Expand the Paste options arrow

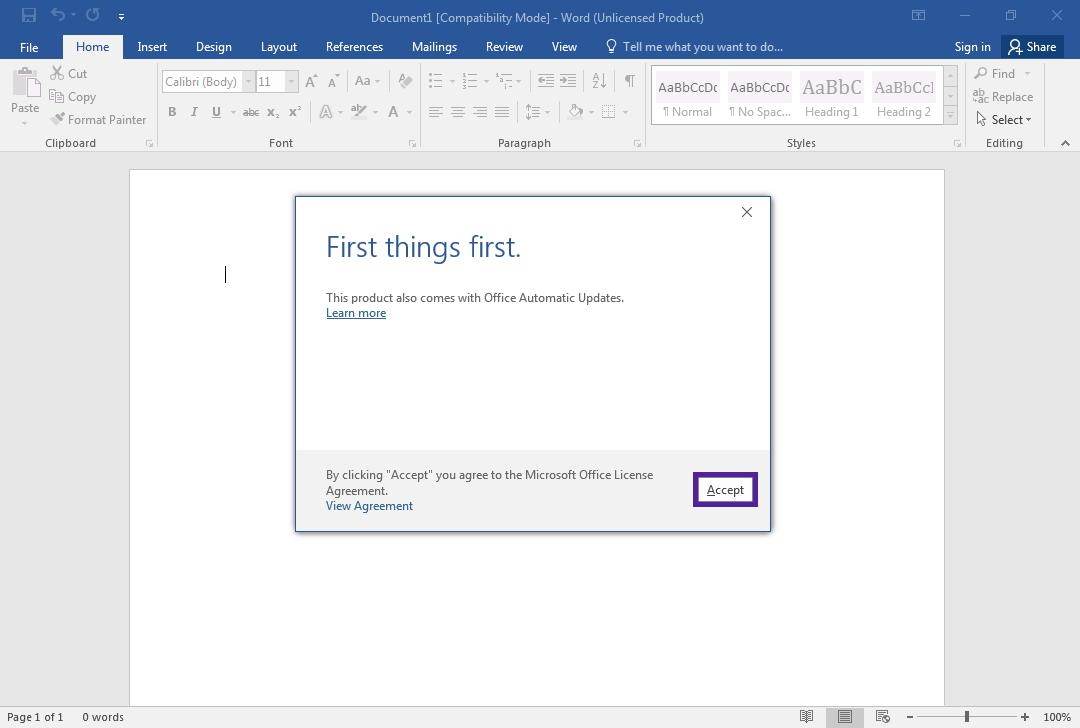(x=25, y=123)
